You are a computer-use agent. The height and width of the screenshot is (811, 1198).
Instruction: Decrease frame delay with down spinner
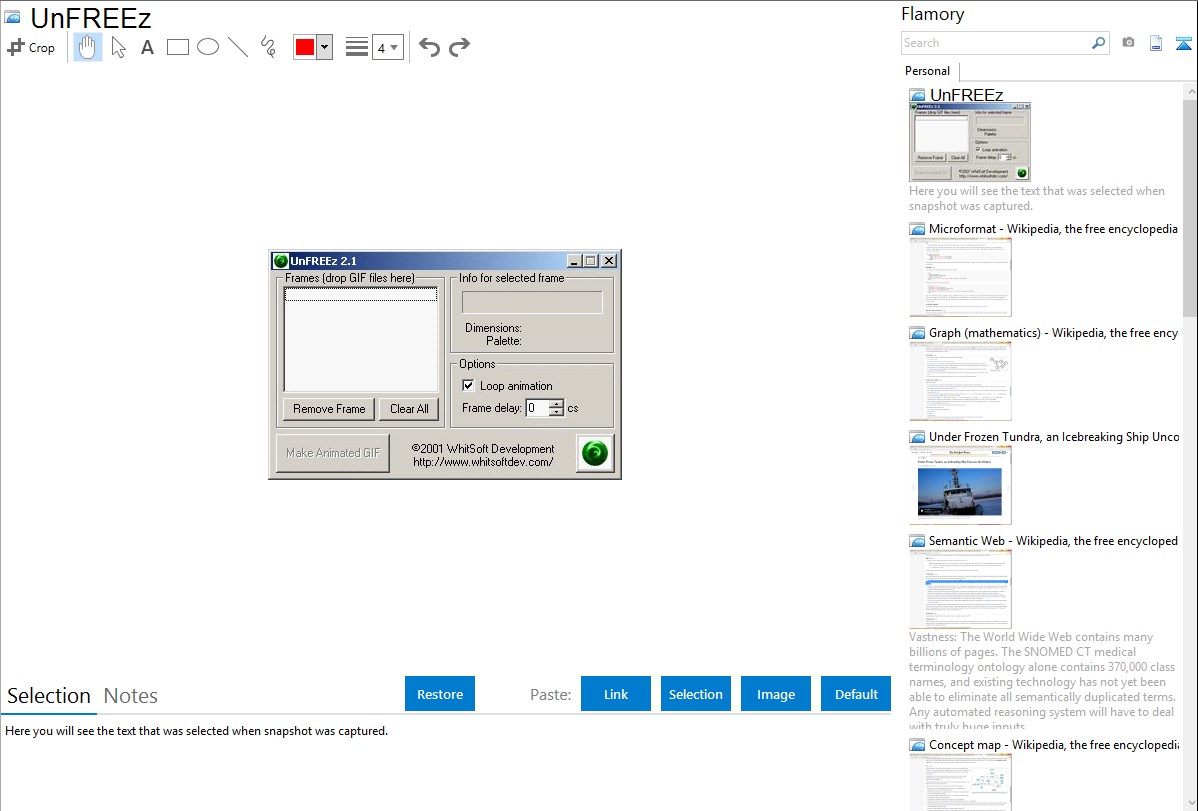coord(556,413)
